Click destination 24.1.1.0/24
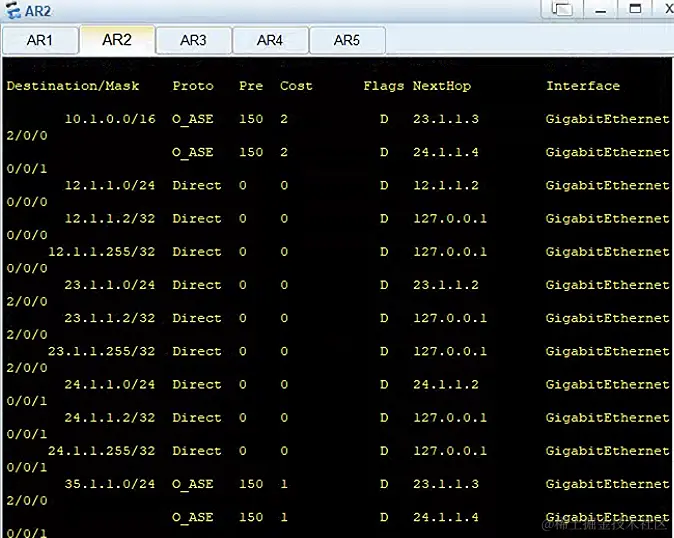This screenshot has height=538, width=674. [x=110, y=385]
